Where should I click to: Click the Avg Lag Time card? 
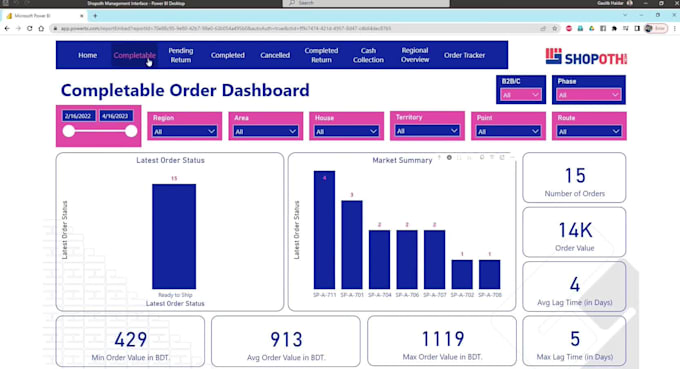tap(574, 286)
